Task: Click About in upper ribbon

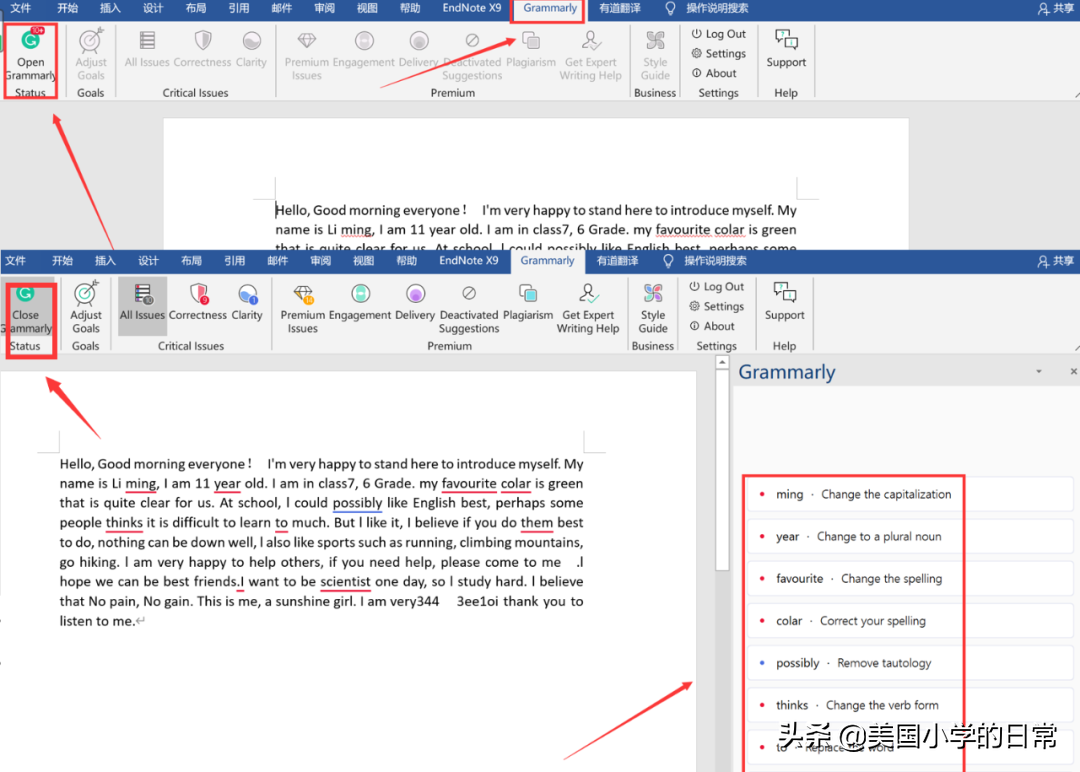Action: click(714, 73)
